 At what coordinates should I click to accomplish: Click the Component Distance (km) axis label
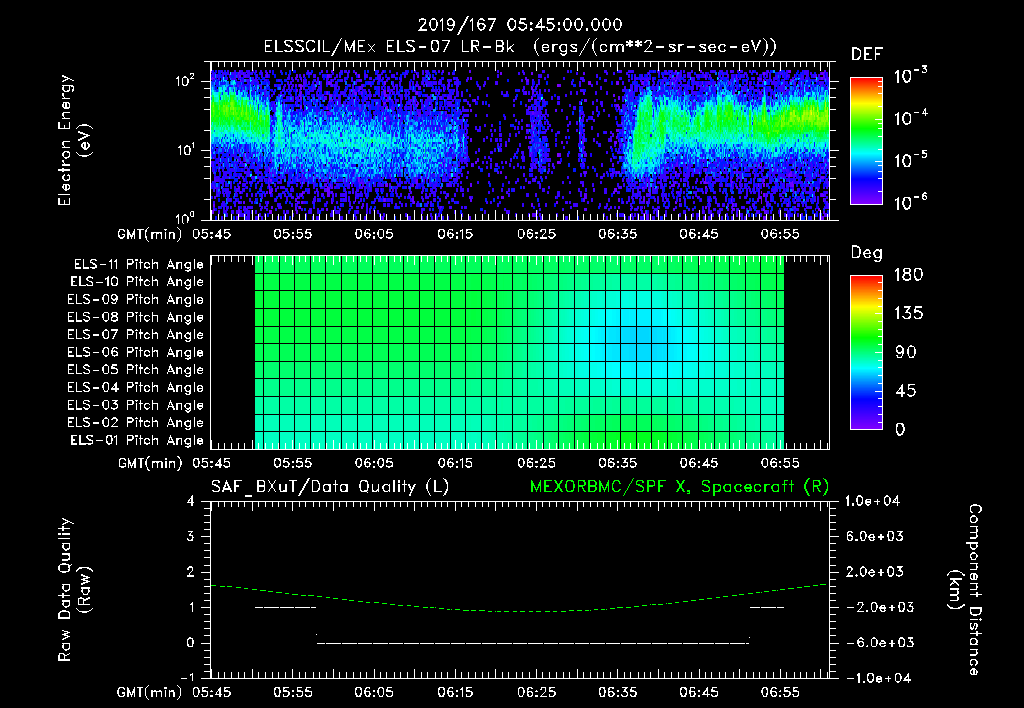click(965, 590)
